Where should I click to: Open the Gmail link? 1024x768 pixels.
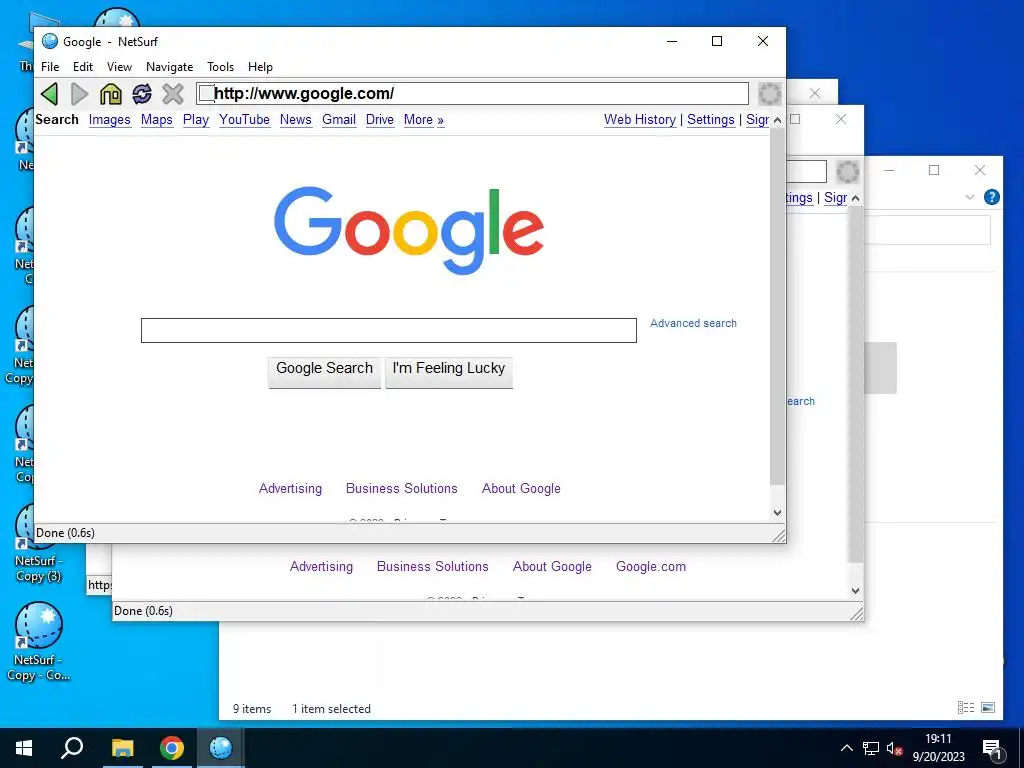click(339, 120)
